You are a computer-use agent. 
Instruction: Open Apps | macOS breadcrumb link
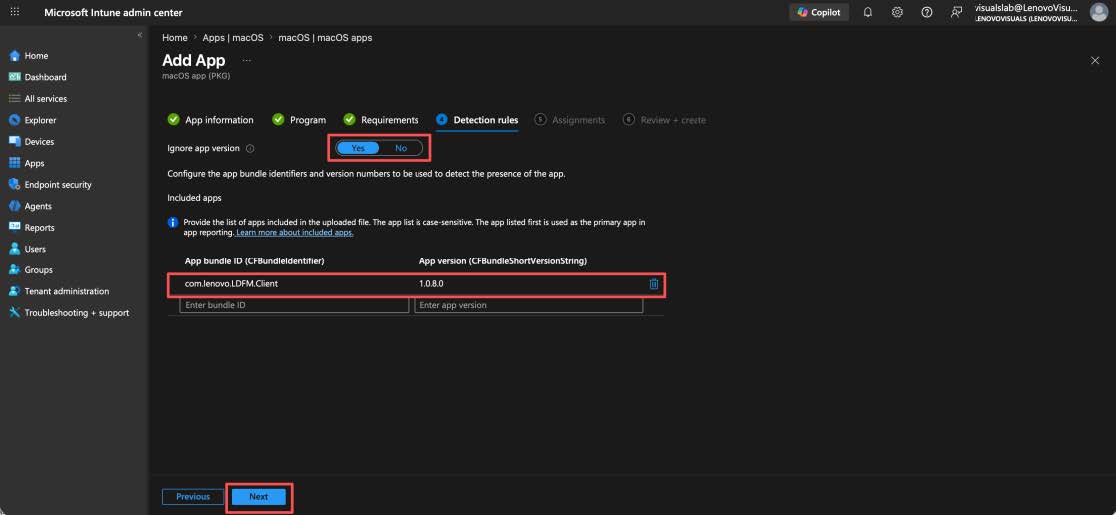click(233, 38)
